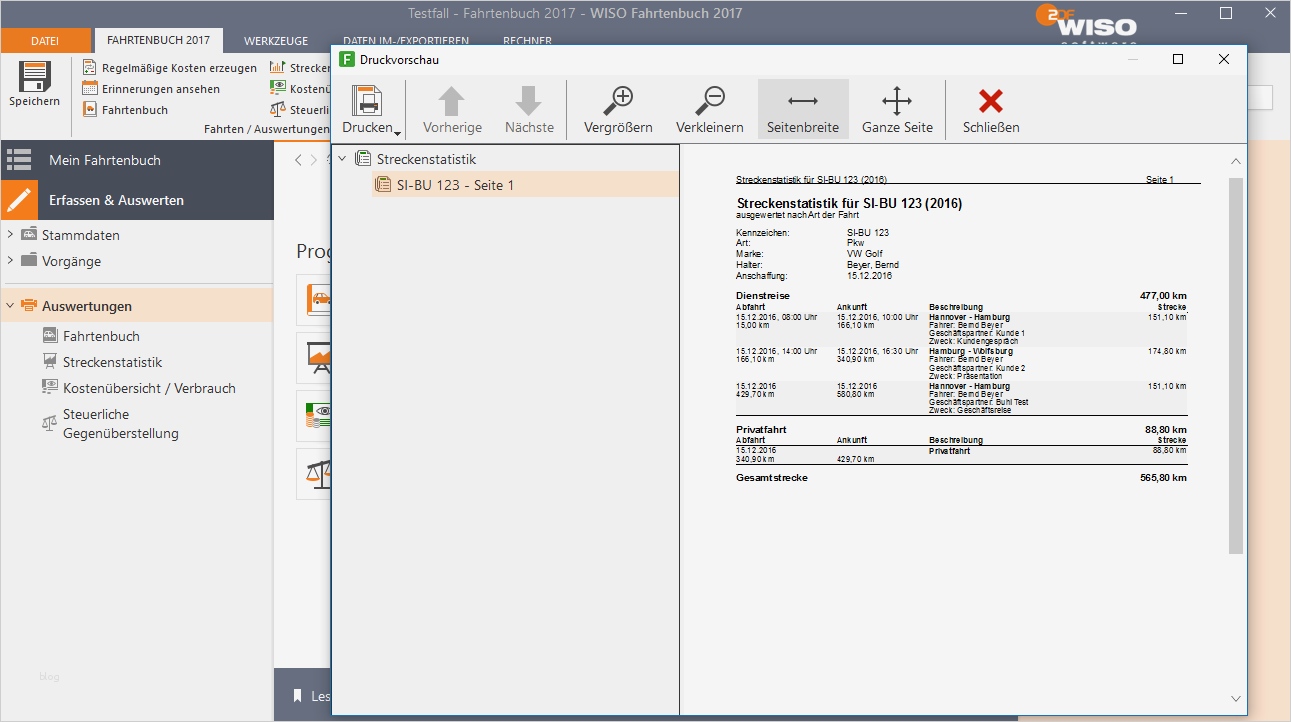Click 'Privatfahrt' section heading
Viewport: 1291px width, 722px height.
[761, 429]
